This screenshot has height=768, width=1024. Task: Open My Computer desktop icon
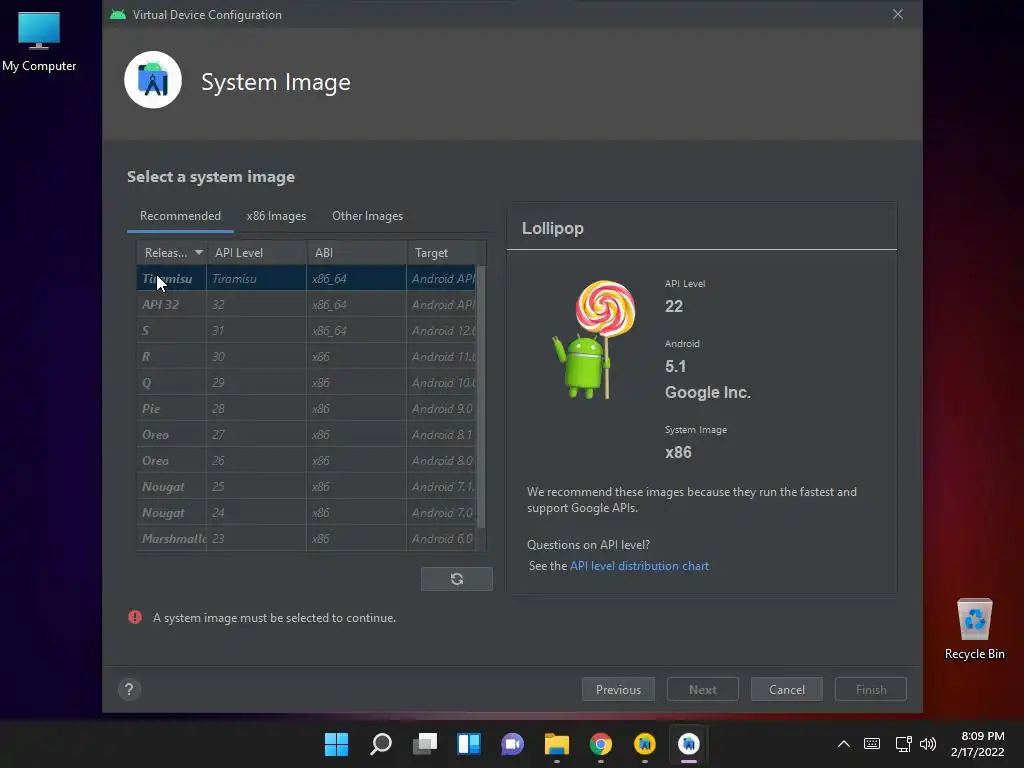39,40
